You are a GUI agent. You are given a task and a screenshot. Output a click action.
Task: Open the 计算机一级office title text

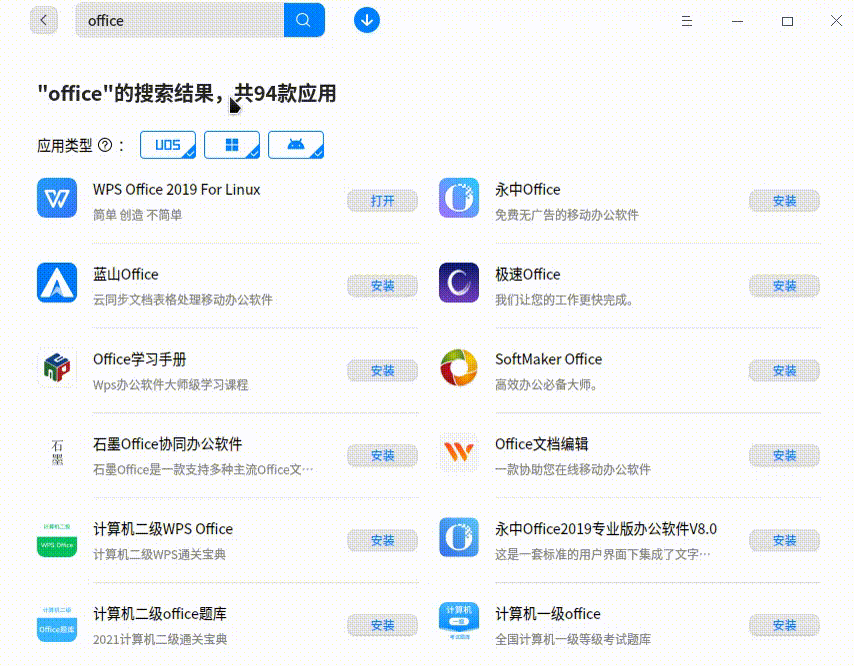point(547,614)
